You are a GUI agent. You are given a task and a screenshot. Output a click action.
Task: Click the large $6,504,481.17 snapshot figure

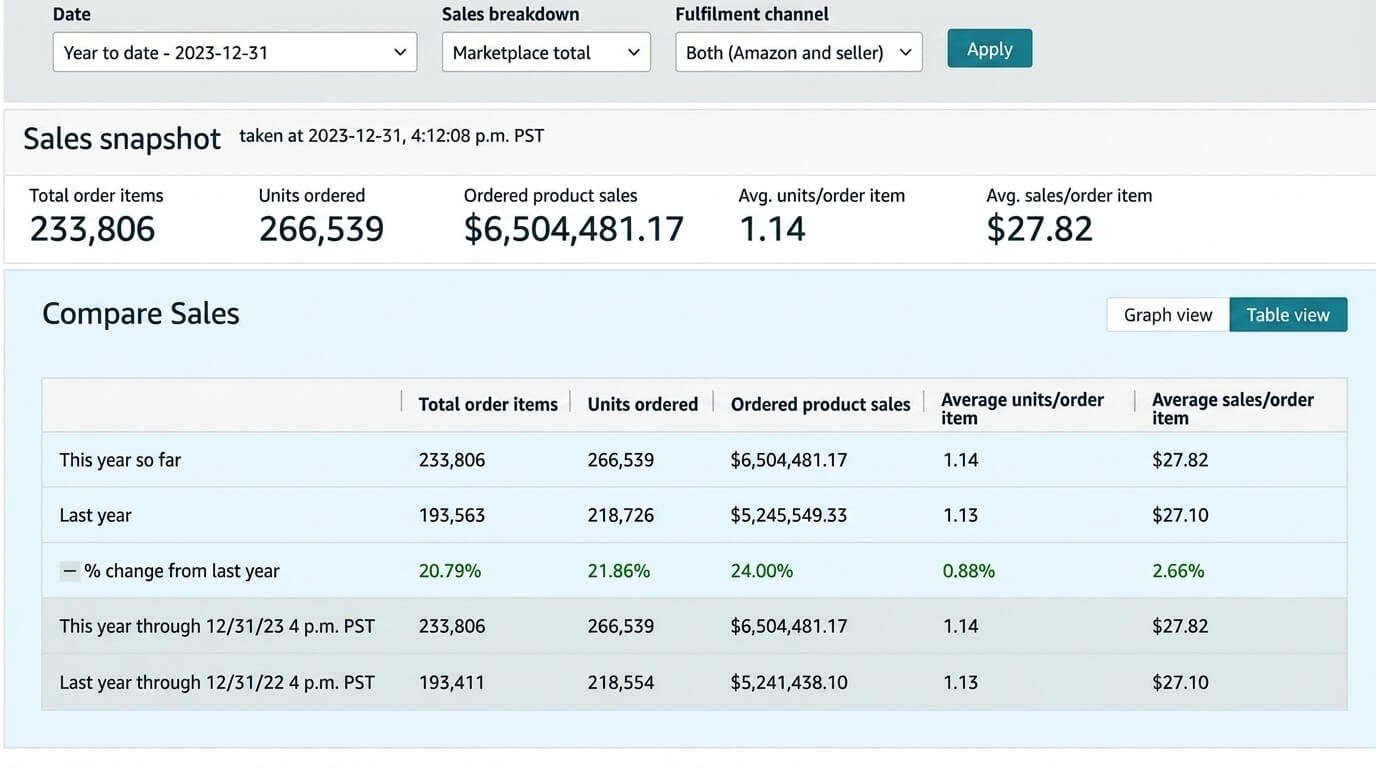[574, 229]
